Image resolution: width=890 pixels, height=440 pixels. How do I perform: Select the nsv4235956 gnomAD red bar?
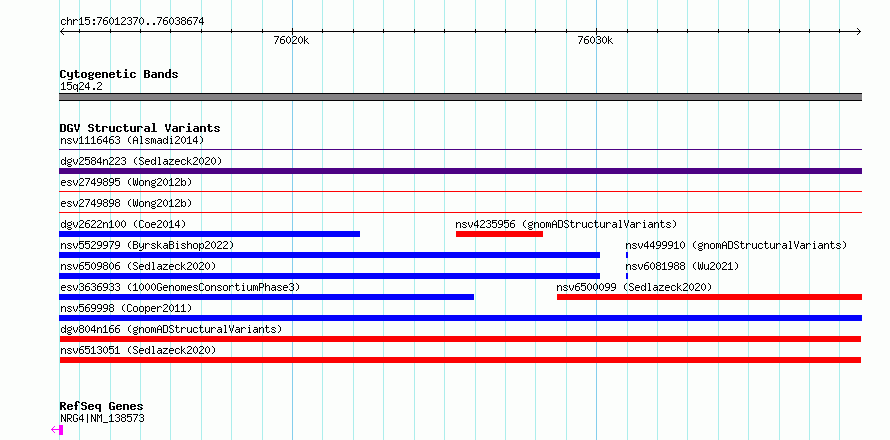(x=499, y=234)
